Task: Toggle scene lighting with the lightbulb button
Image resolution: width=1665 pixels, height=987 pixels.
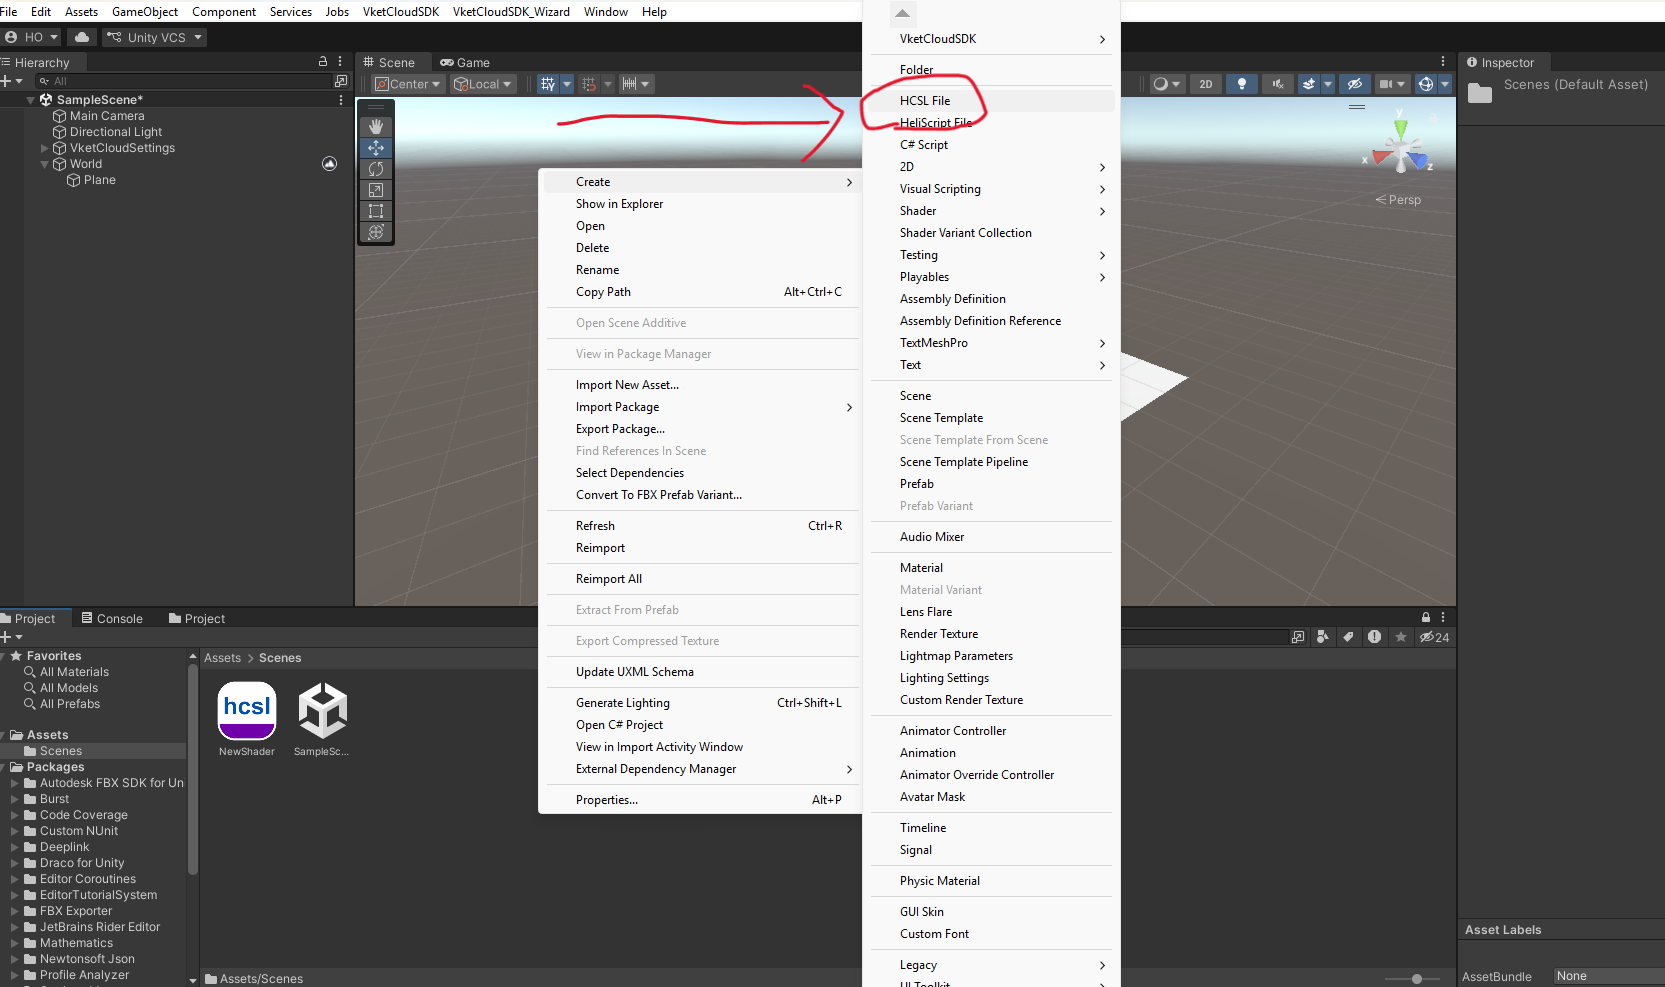Action: [x=1242, y=84]
